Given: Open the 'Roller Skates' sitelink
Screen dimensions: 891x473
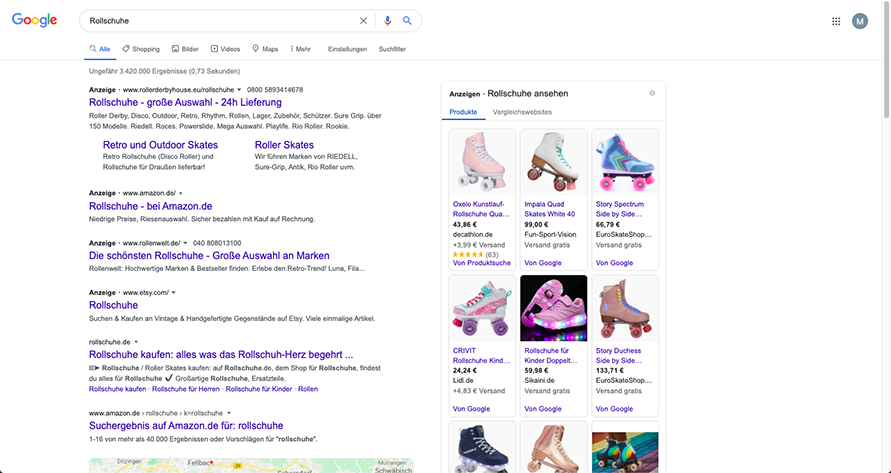Looking at the screenshot, I should (x=284, y=145).
